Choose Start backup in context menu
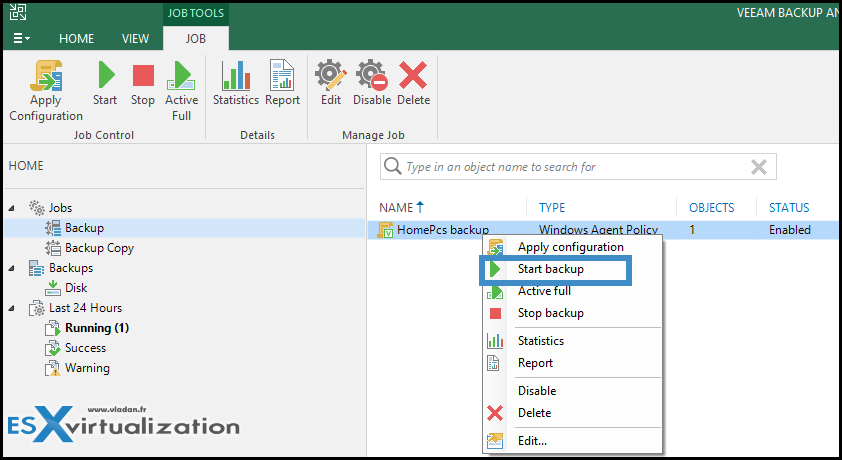Viewport: 842px width, 460px height. pyautogui.click(x=550, y=269)
